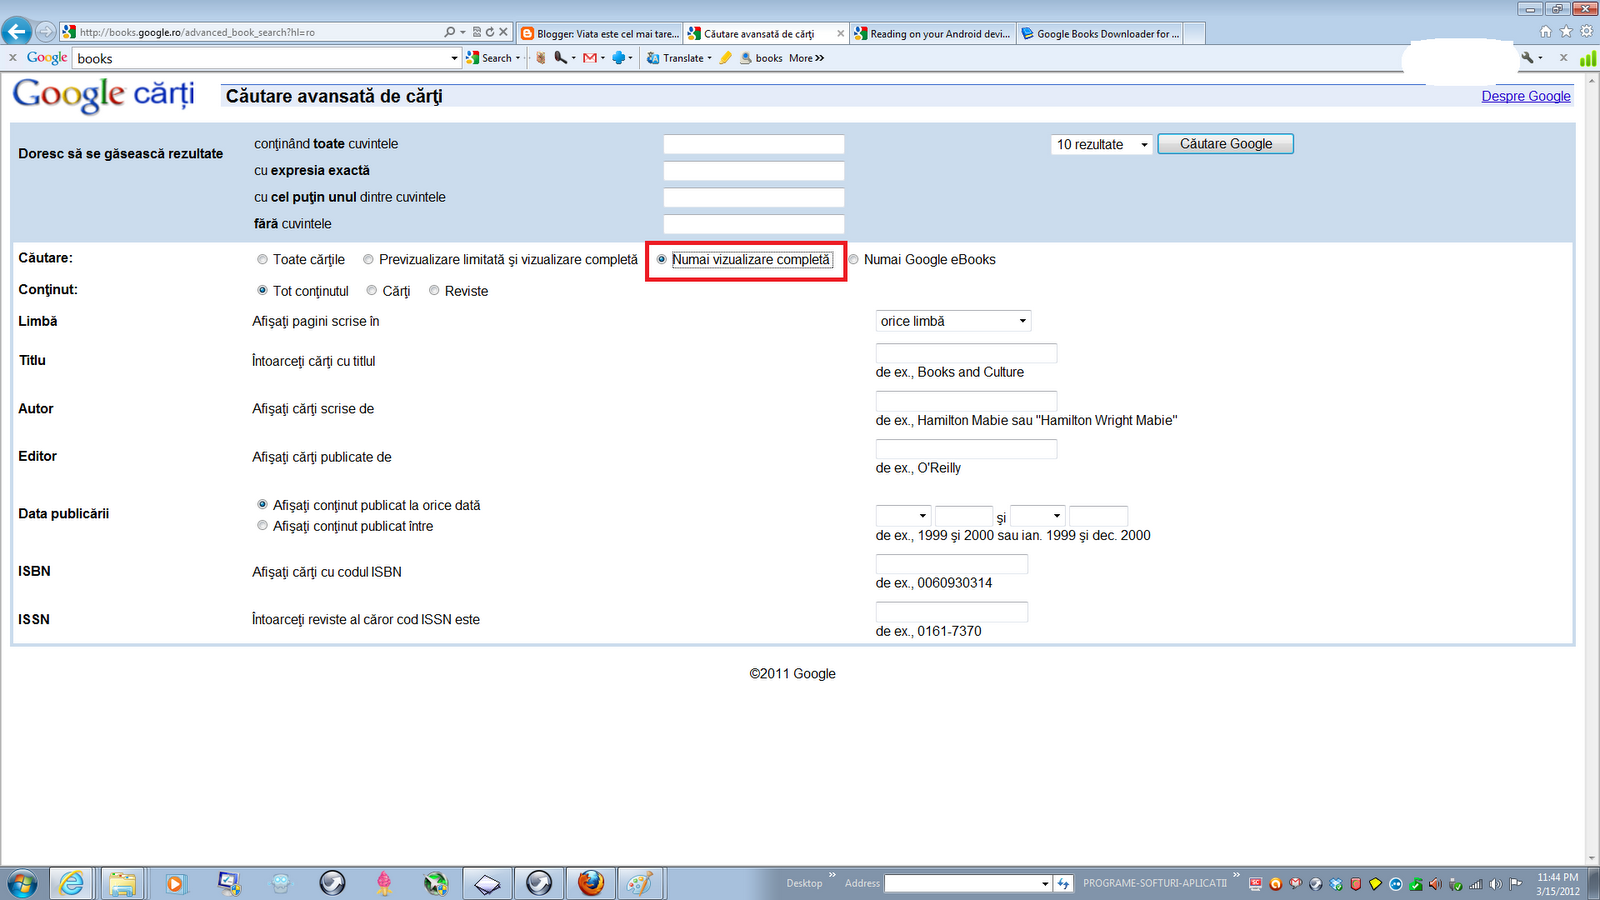Image resolution: width=1600 pixels, height=900 pixels.
Task: Select 'Afișați conținut publicat la orice dată'
Action: [262, 505]
